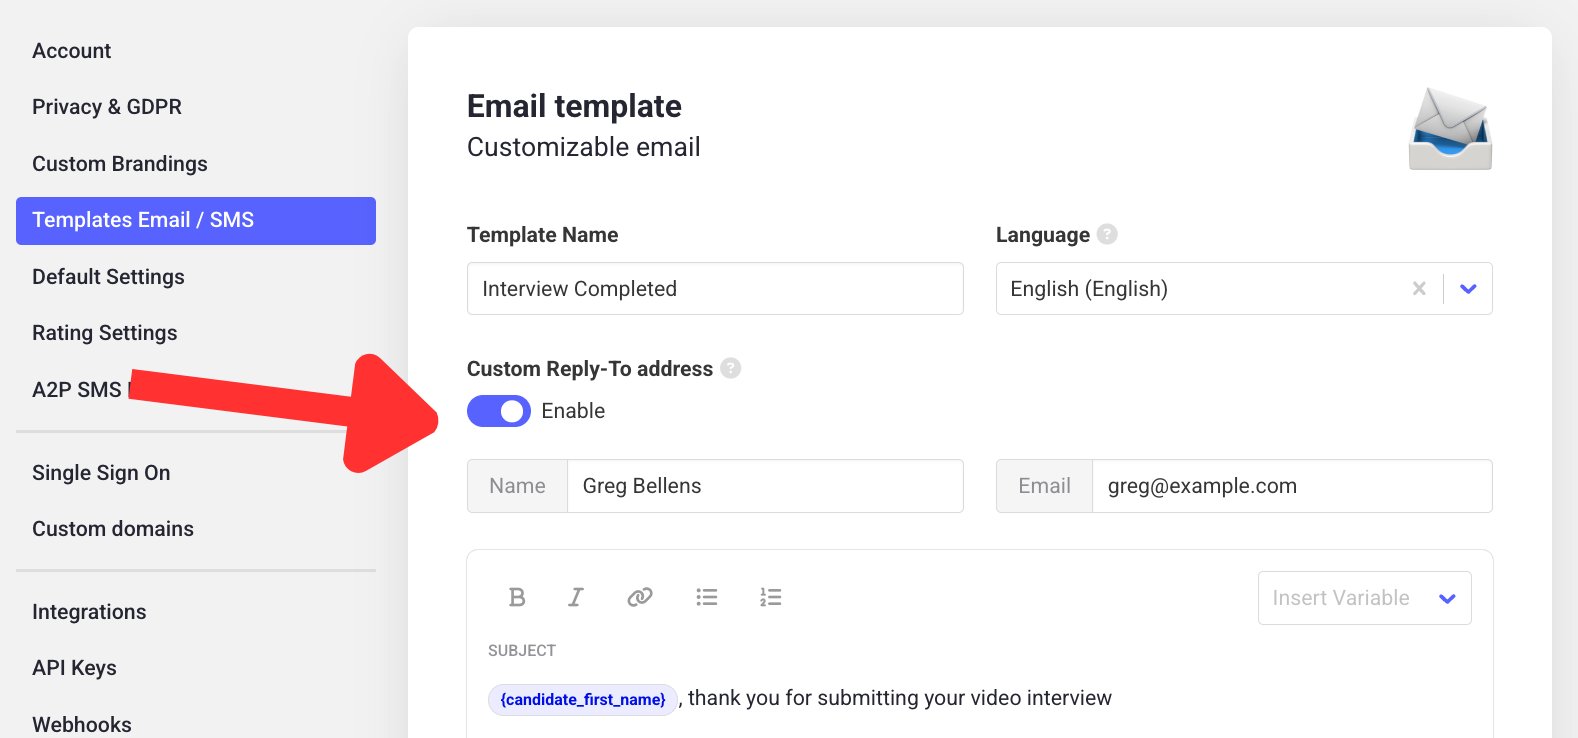Open the Insert Variable dropdown
Screen dimensions: 1578x738
pyautogui.click(x=1364, y=598)
